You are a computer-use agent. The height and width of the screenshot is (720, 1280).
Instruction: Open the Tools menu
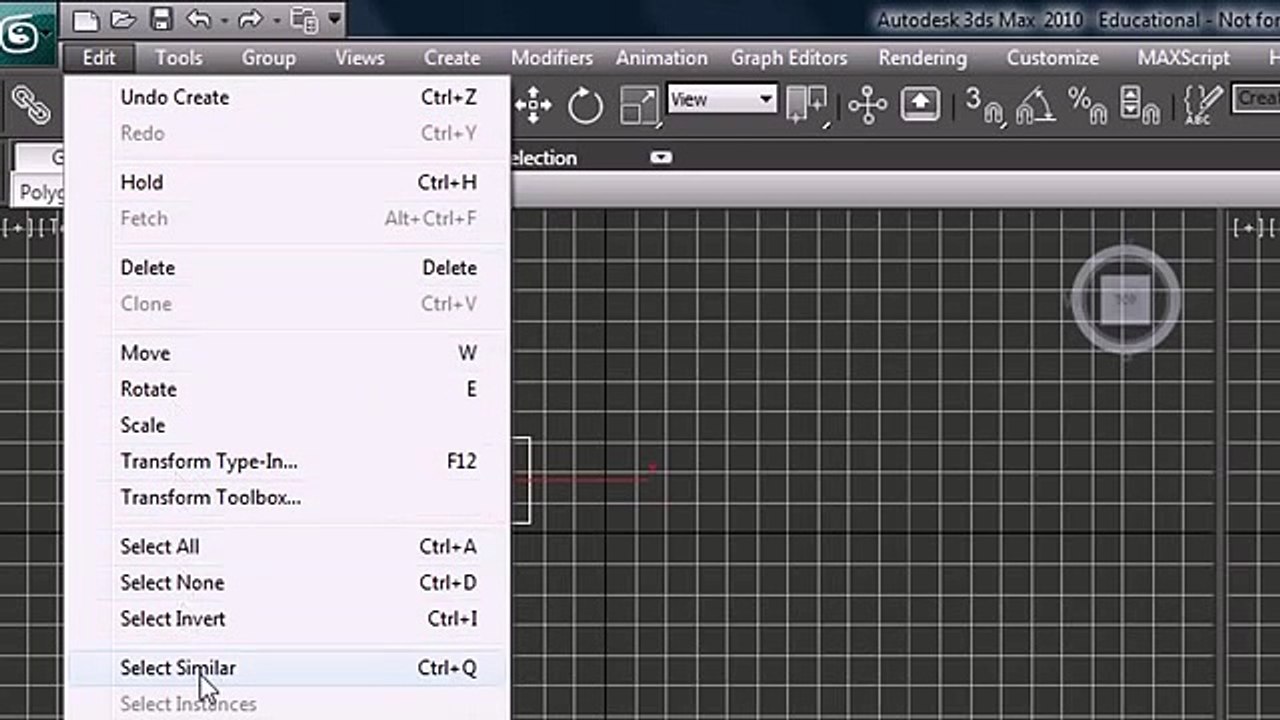pos(179,58)
